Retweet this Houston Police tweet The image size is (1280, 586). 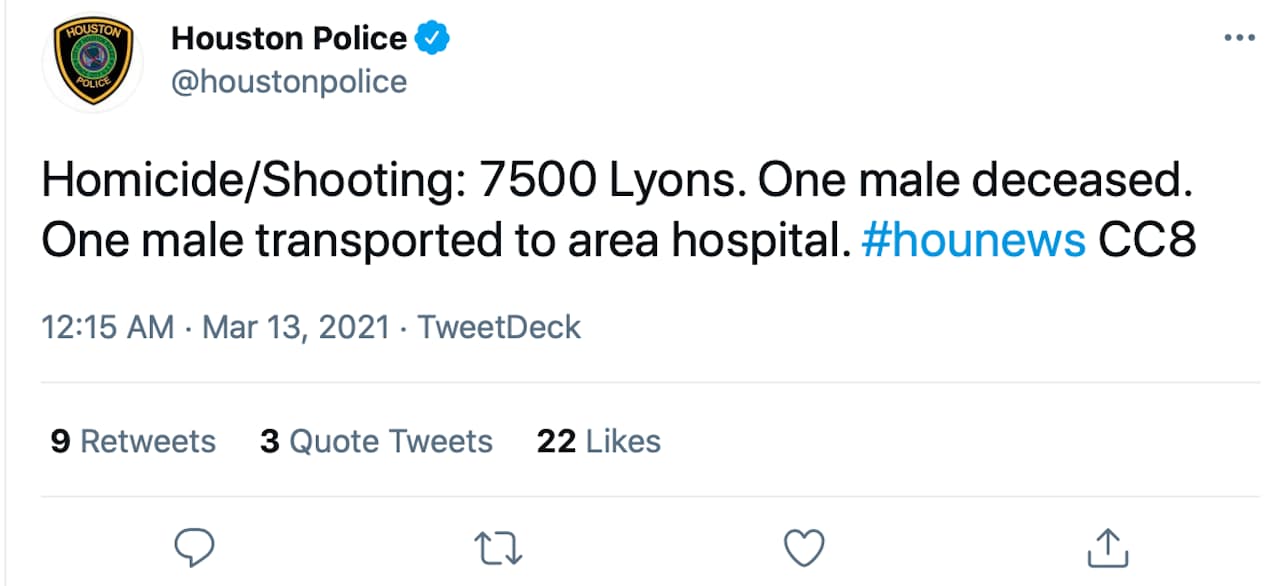[498, 548]
